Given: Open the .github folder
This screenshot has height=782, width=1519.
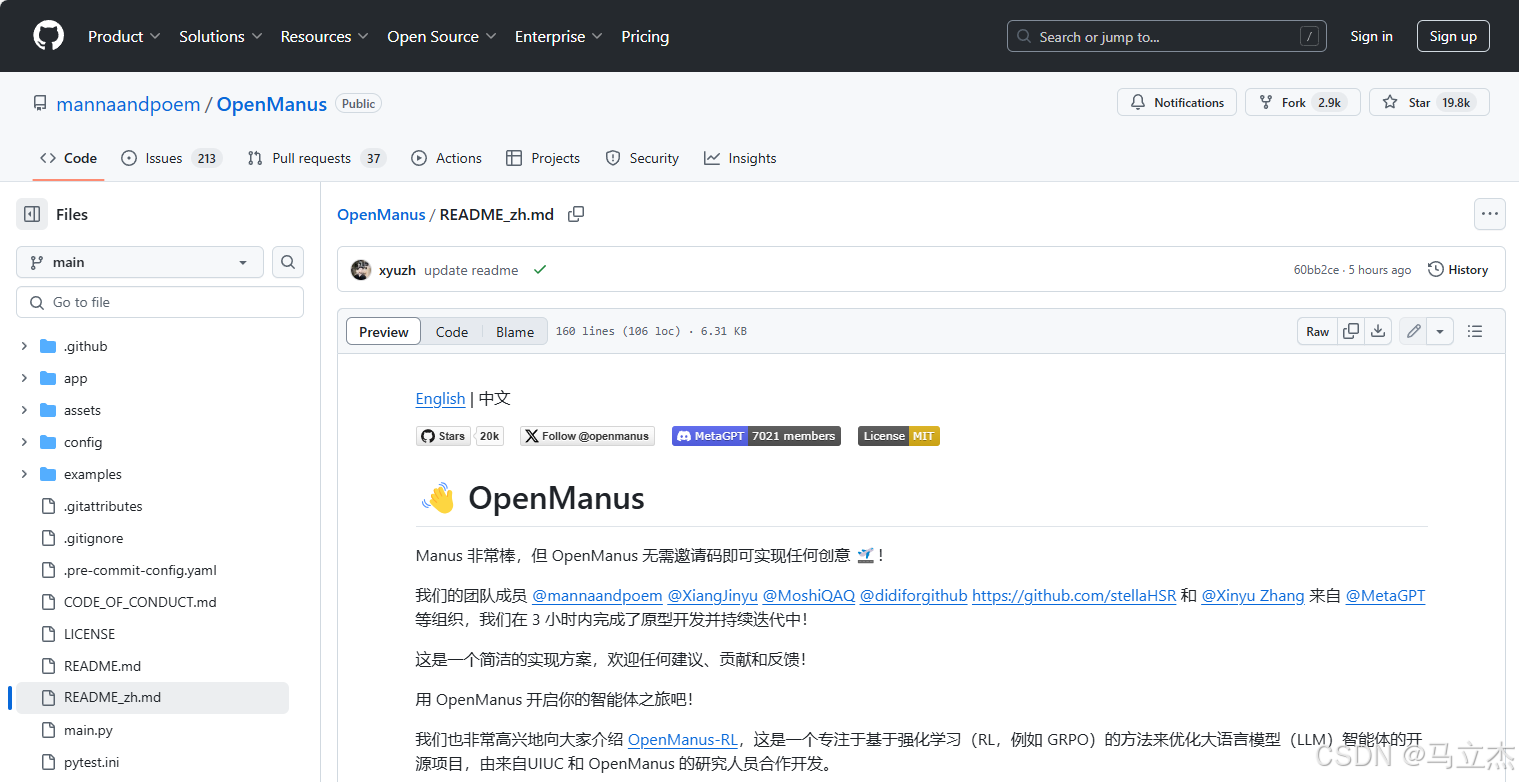Looking at the screenshot, I should [x=85, y=346].
